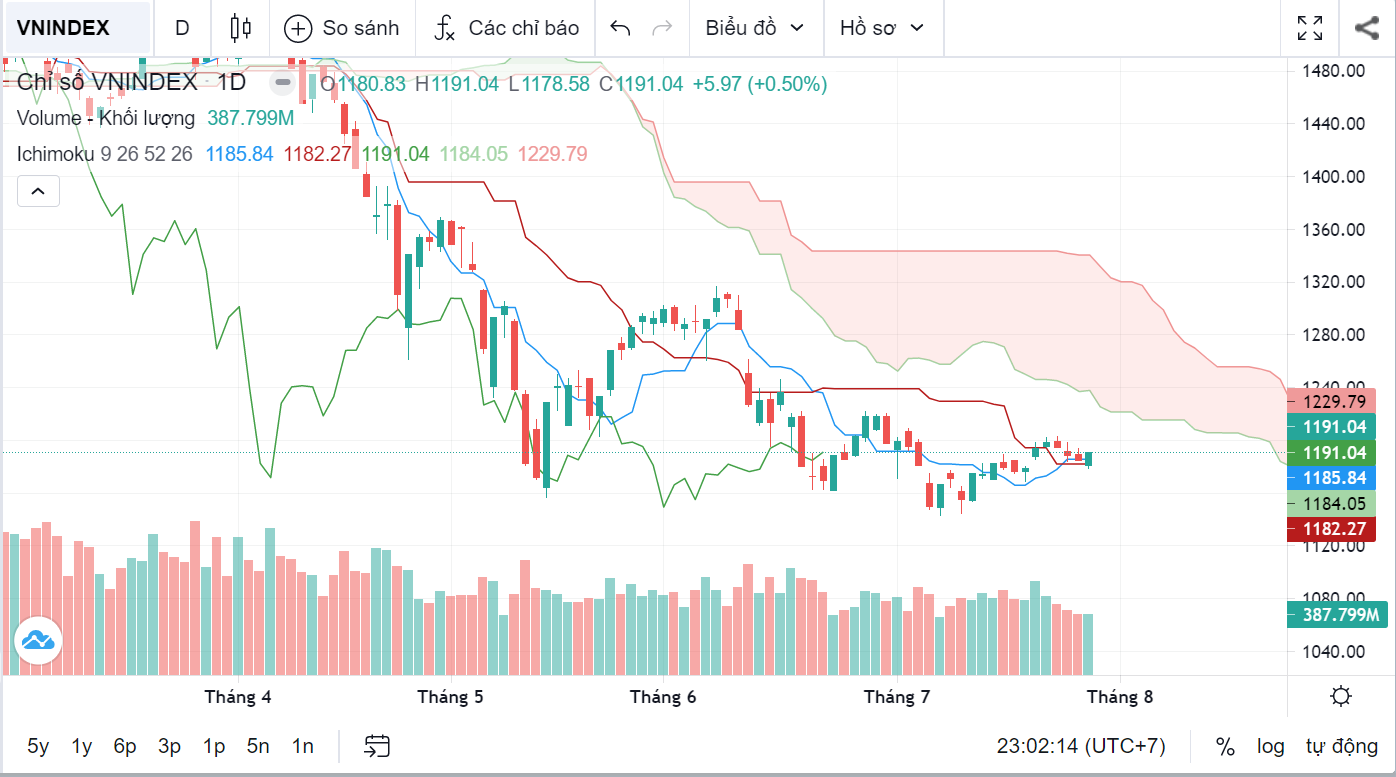Click the Volume - Khối lượng legend
Viewport: 1396px width, 777px height.
[106, 118]
